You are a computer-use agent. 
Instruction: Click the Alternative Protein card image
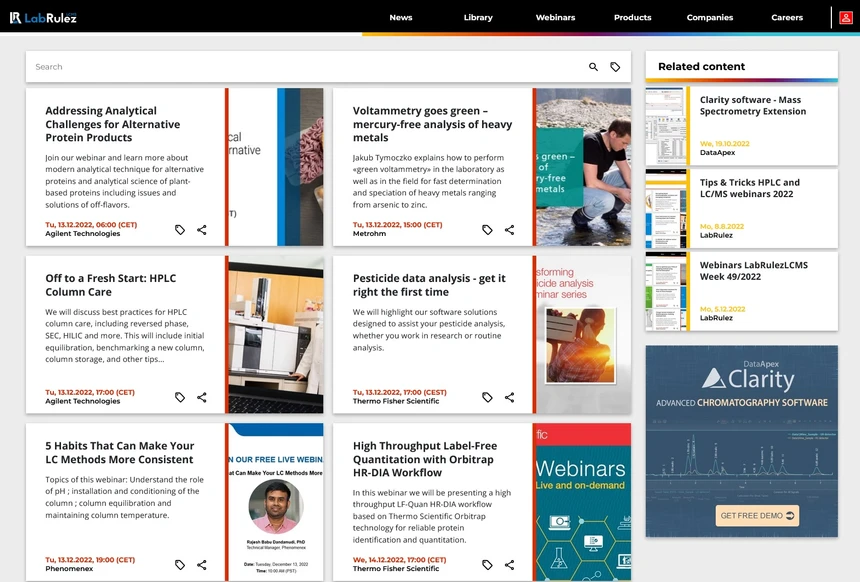point(276,167)
